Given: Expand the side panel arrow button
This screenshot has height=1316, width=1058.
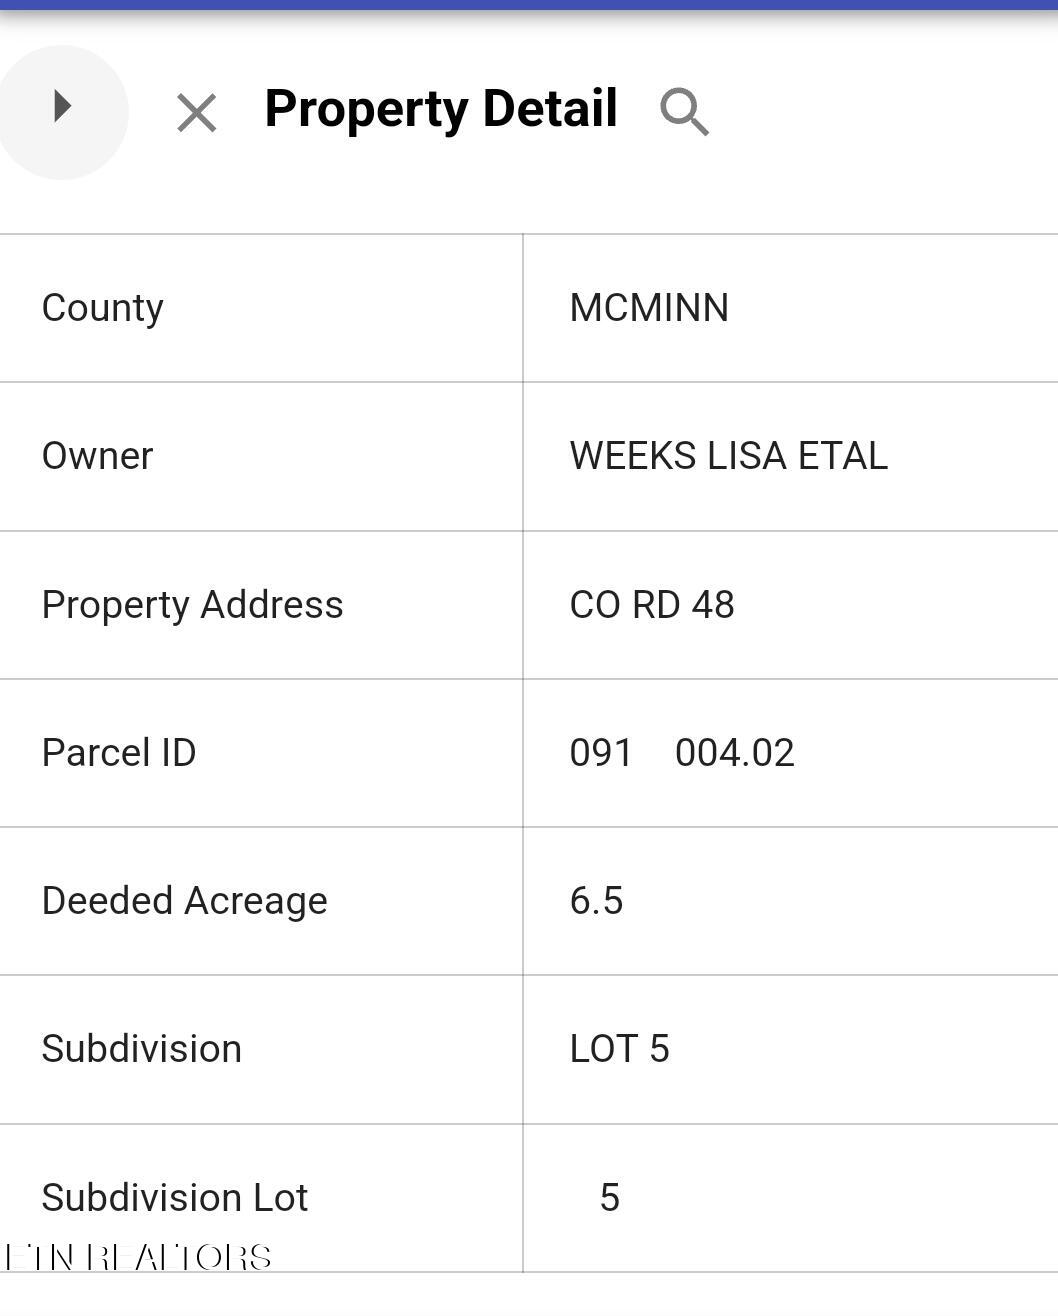Looking at the screenshot, I should (x=62, y=108).
